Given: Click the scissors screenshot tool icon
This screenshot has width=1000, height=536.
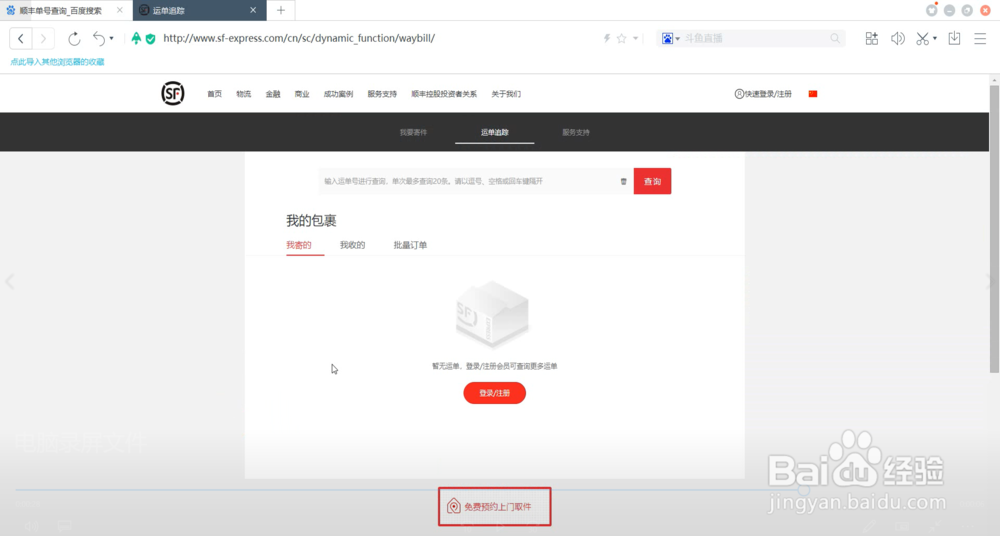Looking at the screenshot, I should (922, 38).
